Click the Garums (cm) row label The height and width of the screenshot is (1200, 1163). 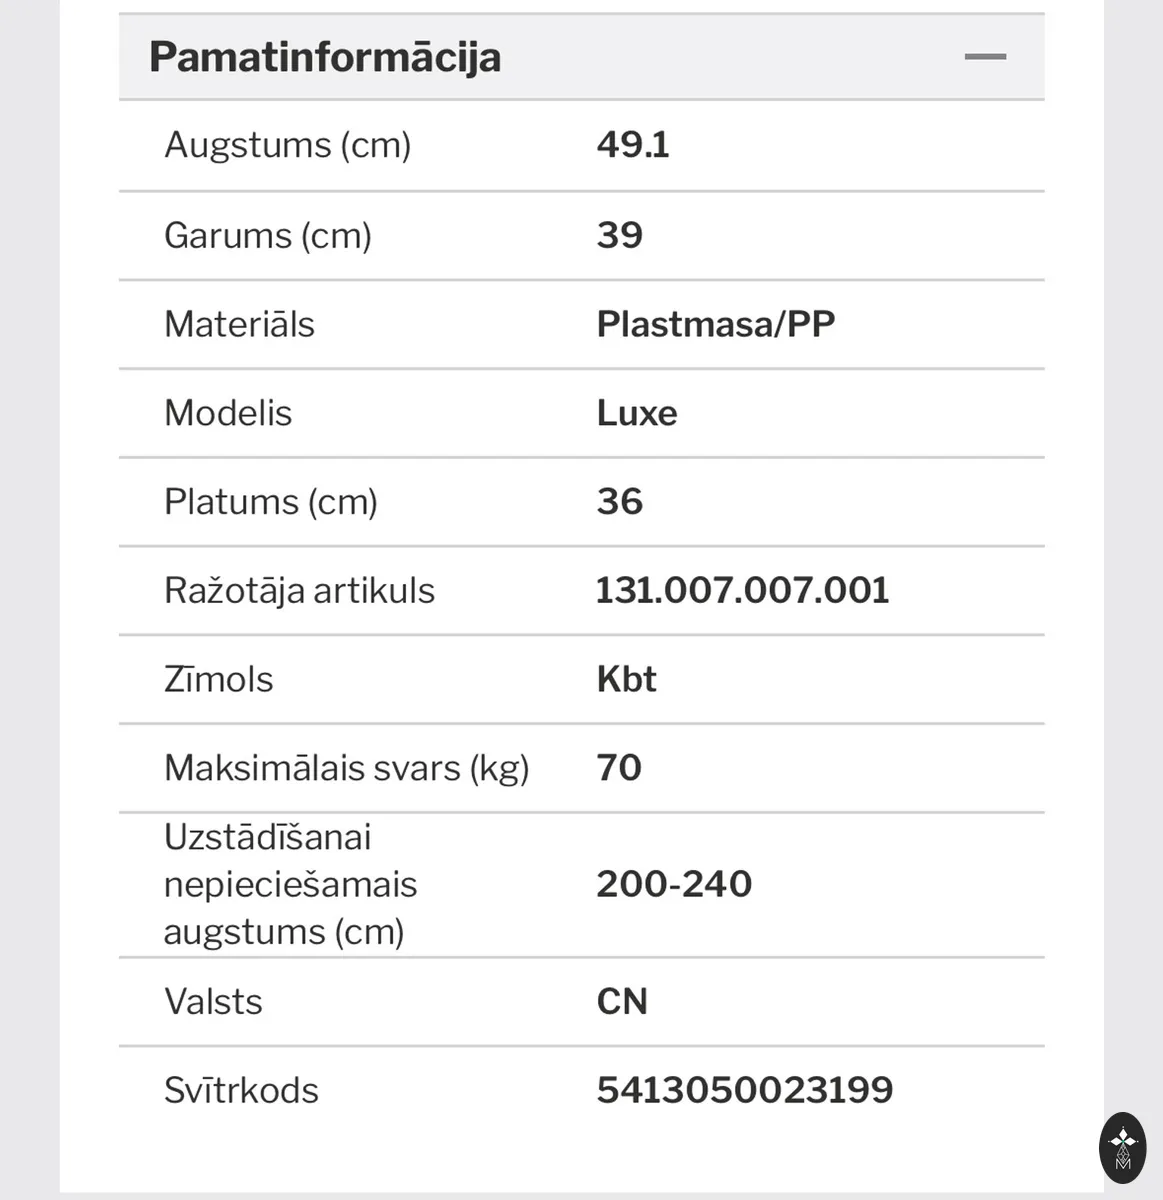tap(268, 236)
